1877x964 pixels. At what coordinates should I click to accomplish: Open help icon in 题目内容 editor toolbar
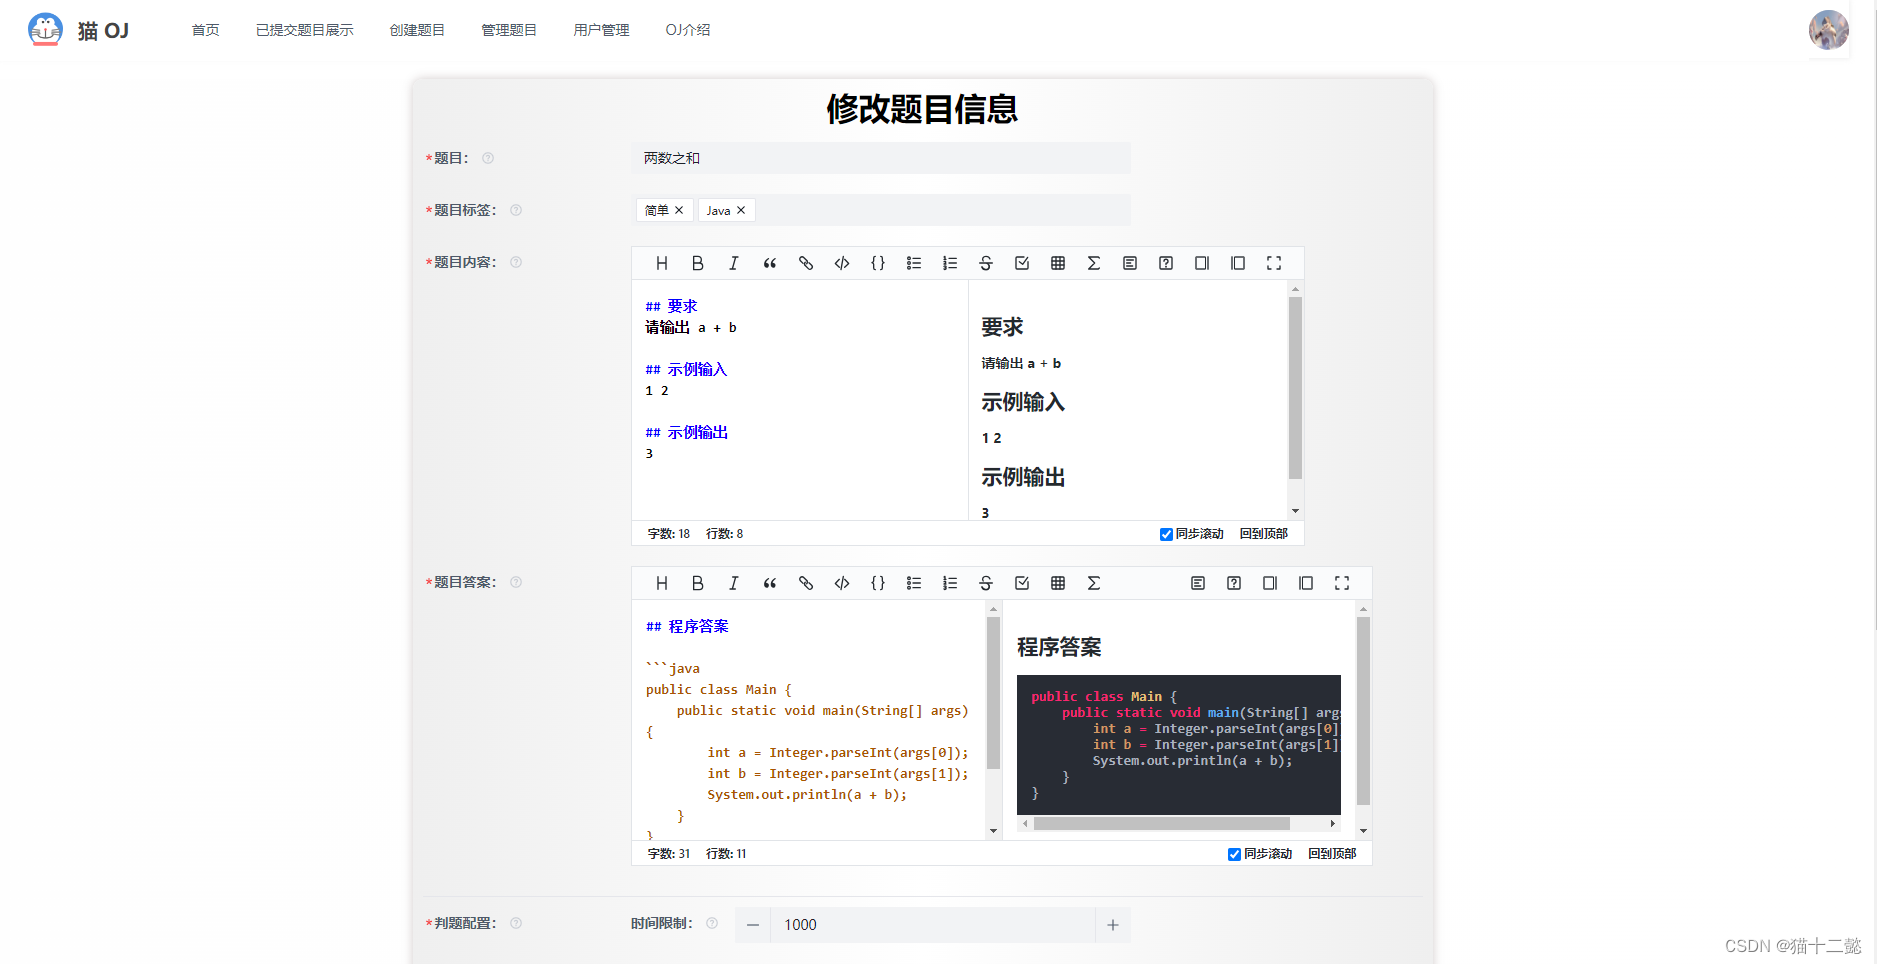click(1166, 263)
